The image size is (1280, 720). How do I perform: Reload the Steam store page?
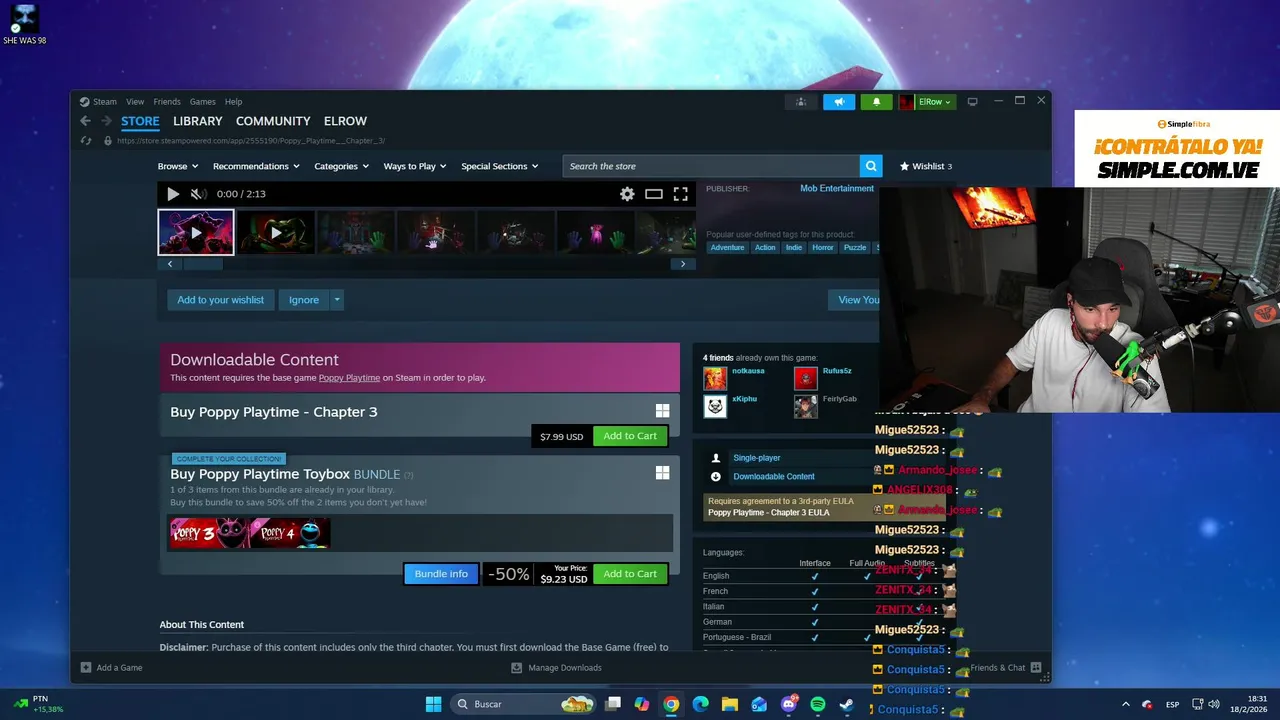(86, 141)
